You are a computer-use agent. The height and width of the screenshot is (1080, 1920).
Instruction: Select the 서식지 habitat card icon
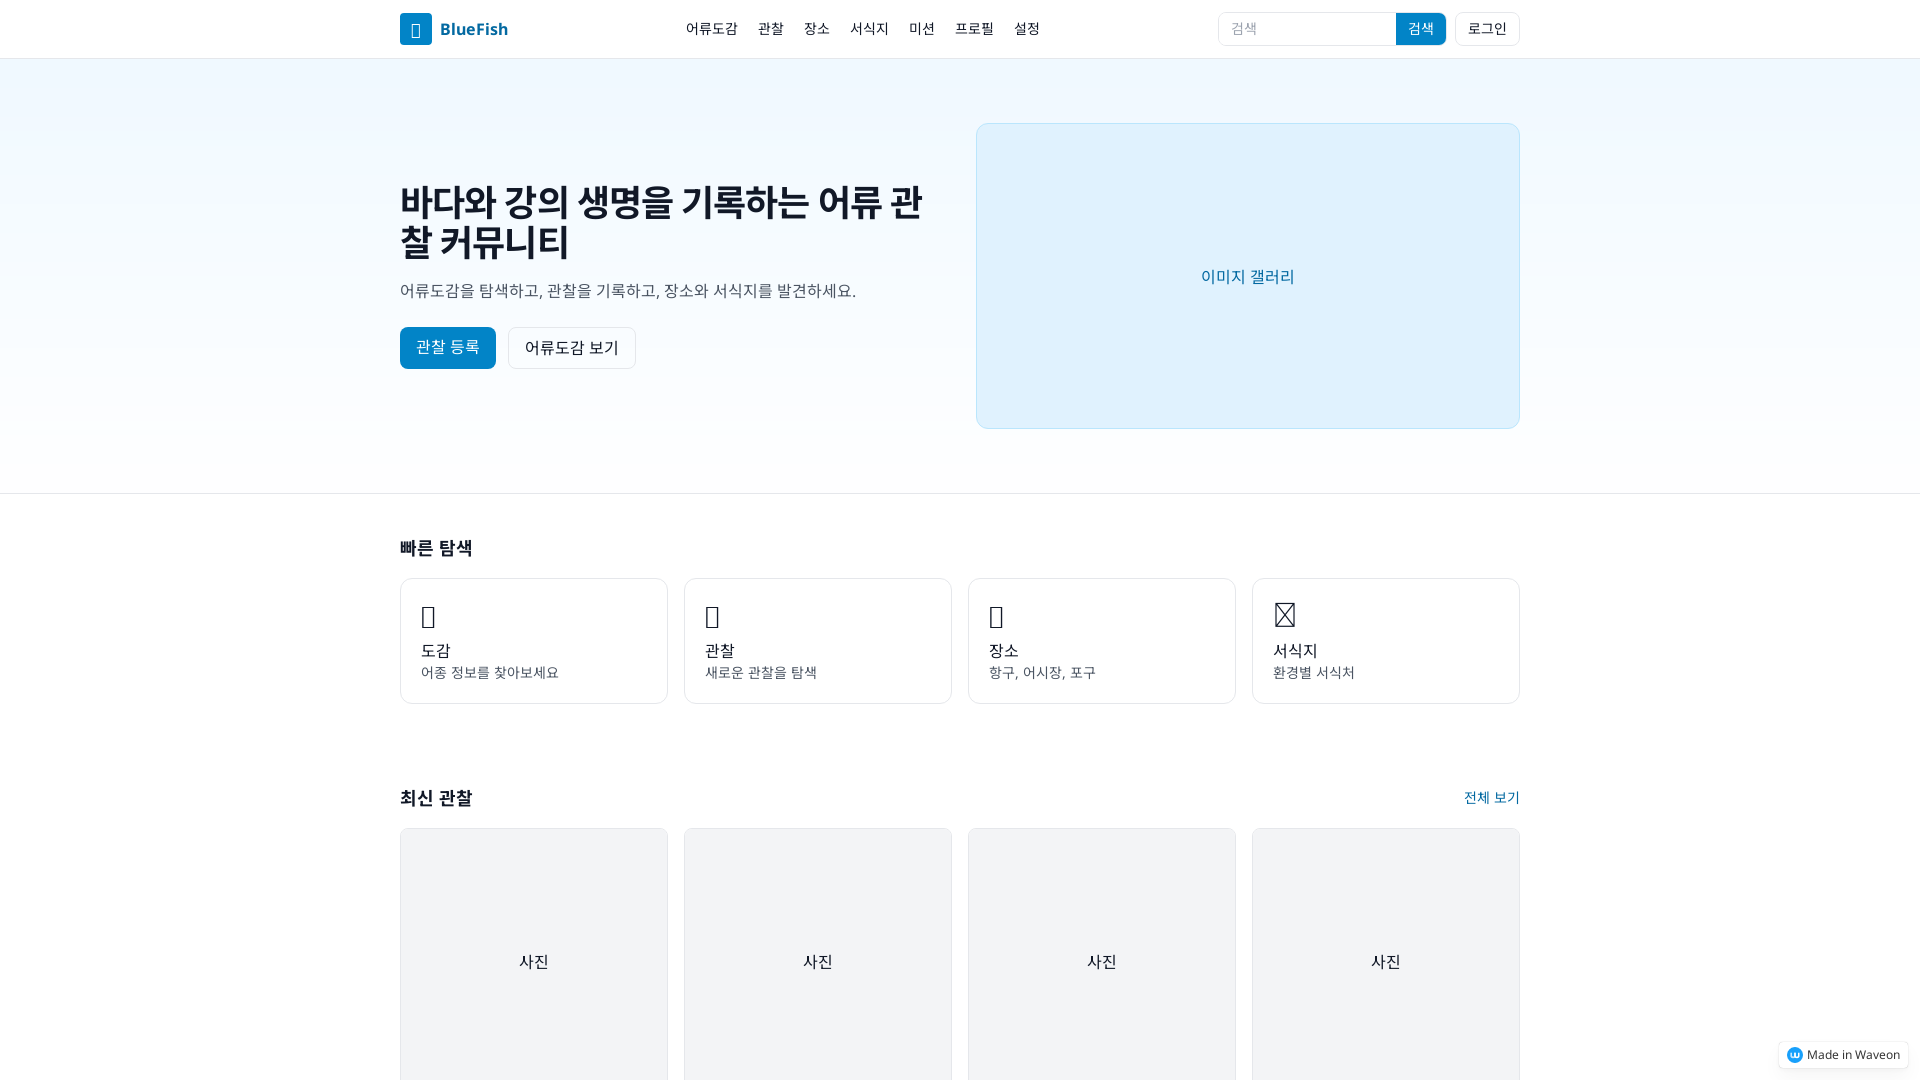(x=1283, y=615)
